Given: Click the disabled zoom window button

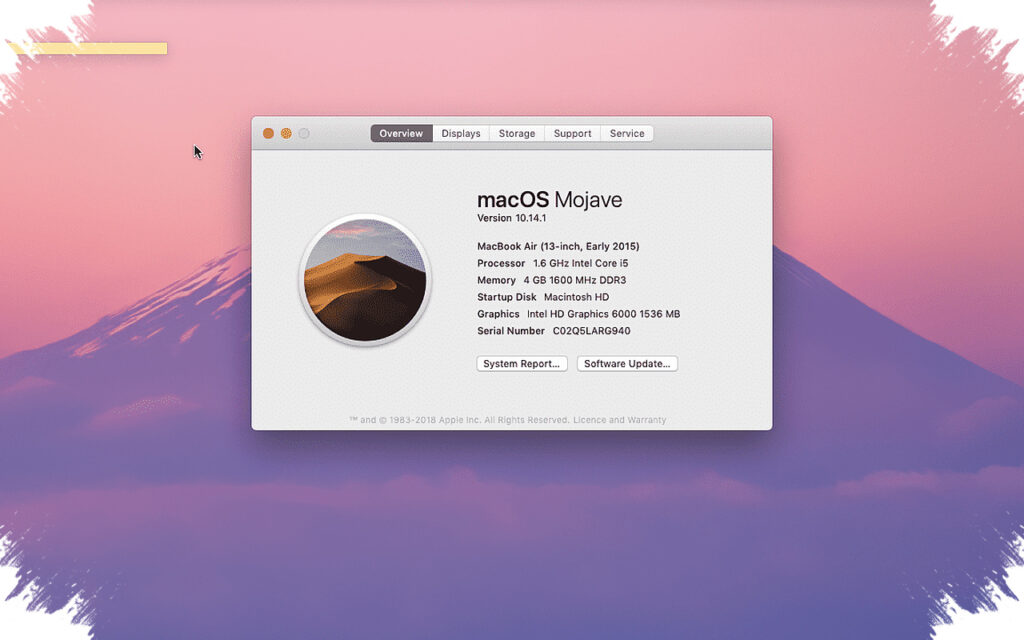Looking at the screenshot, I should [x=304, y=133].
